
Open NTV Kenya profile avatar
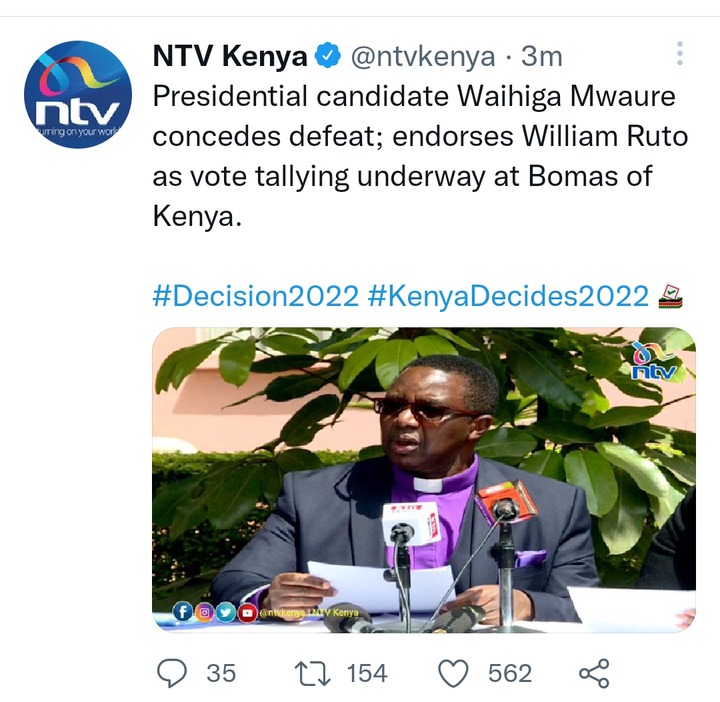[x=78, y=95]
